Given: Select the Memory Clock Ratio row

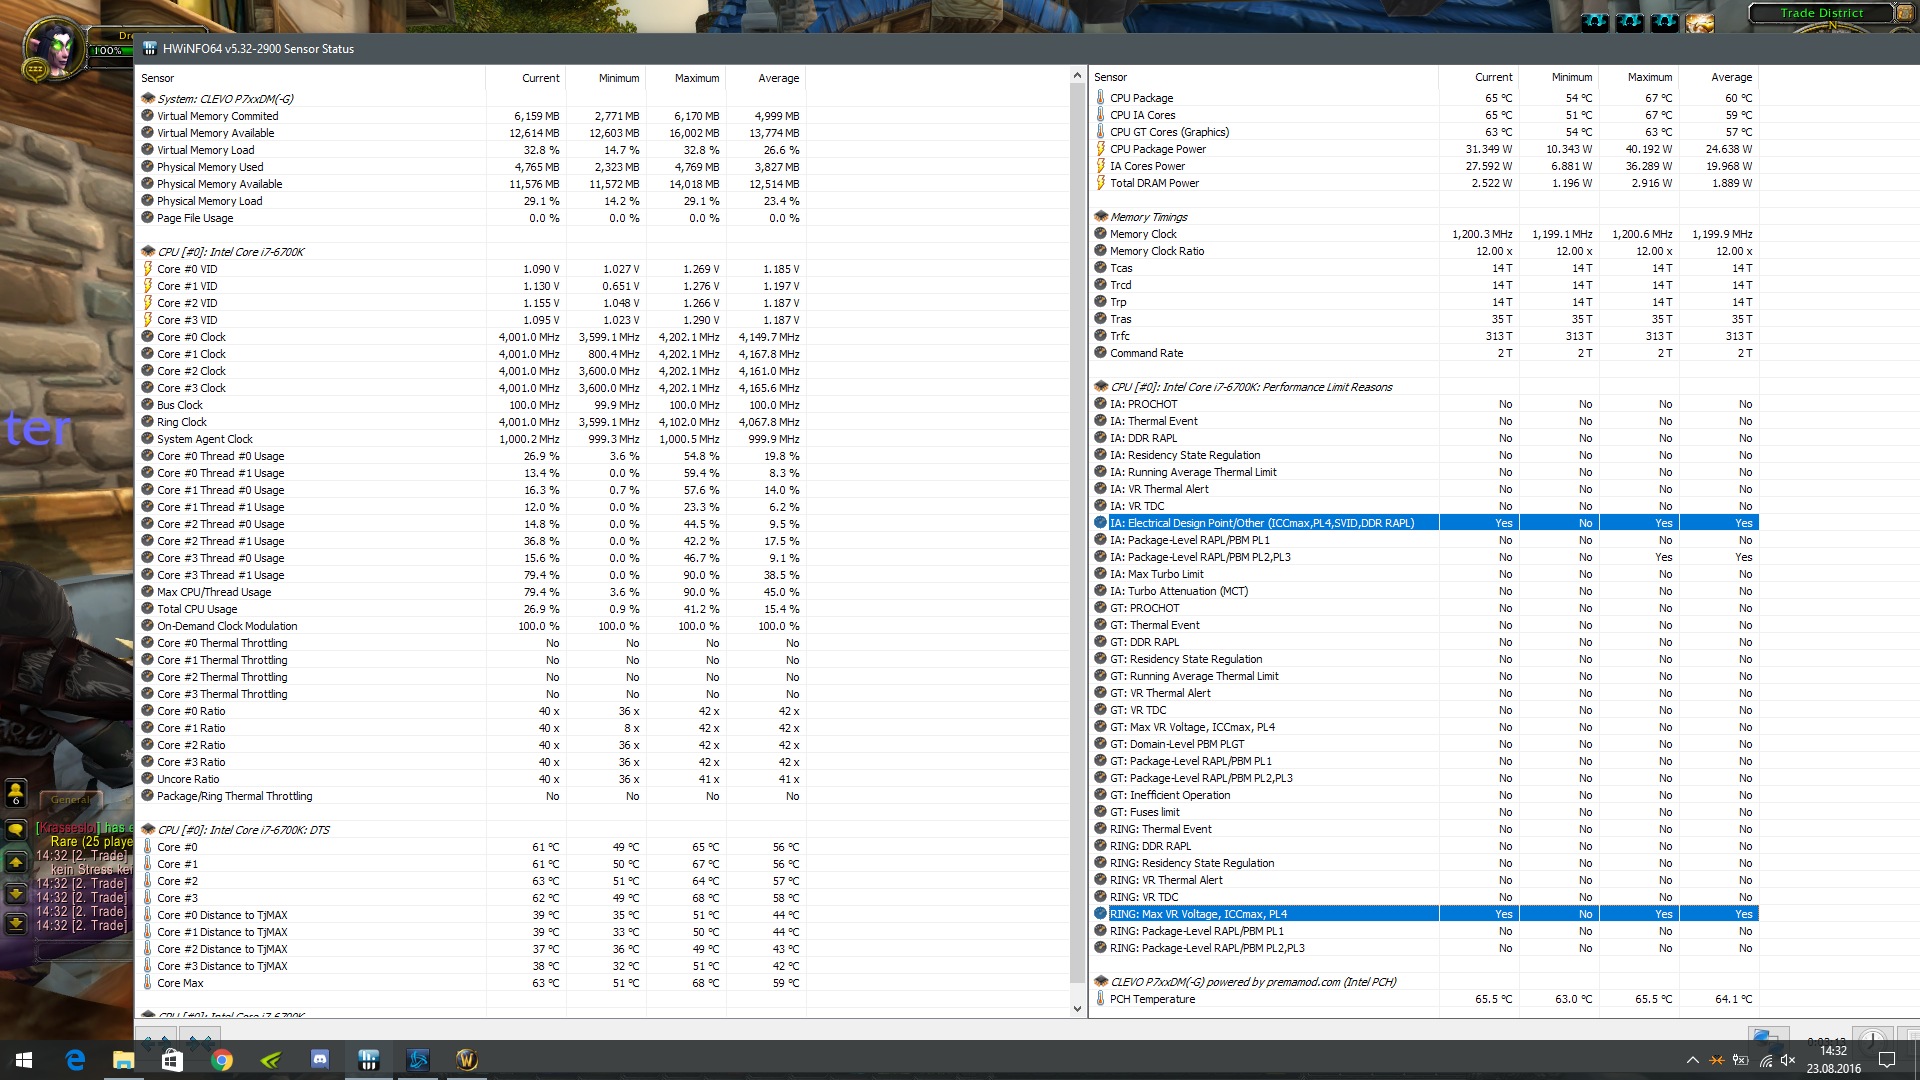Looking at the screenshot, I should tap(1424, 251).
